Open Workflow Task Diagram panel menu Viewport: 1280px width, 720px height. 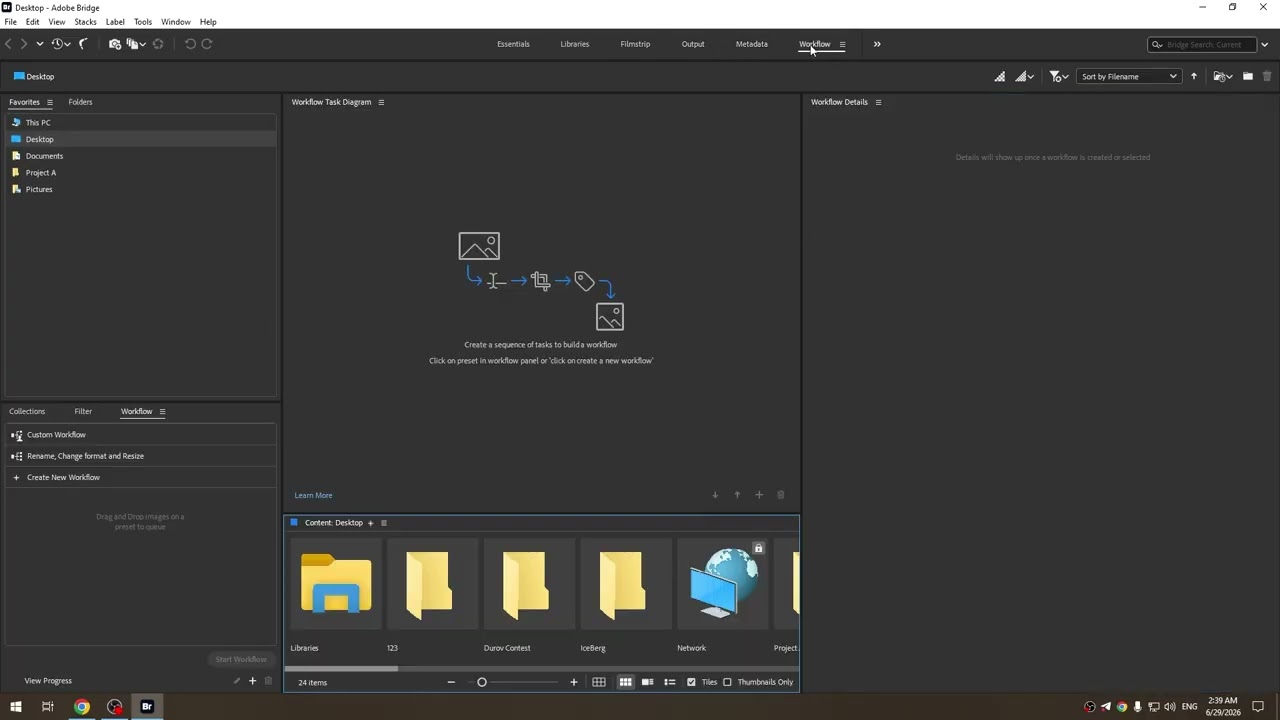[381, 102]
